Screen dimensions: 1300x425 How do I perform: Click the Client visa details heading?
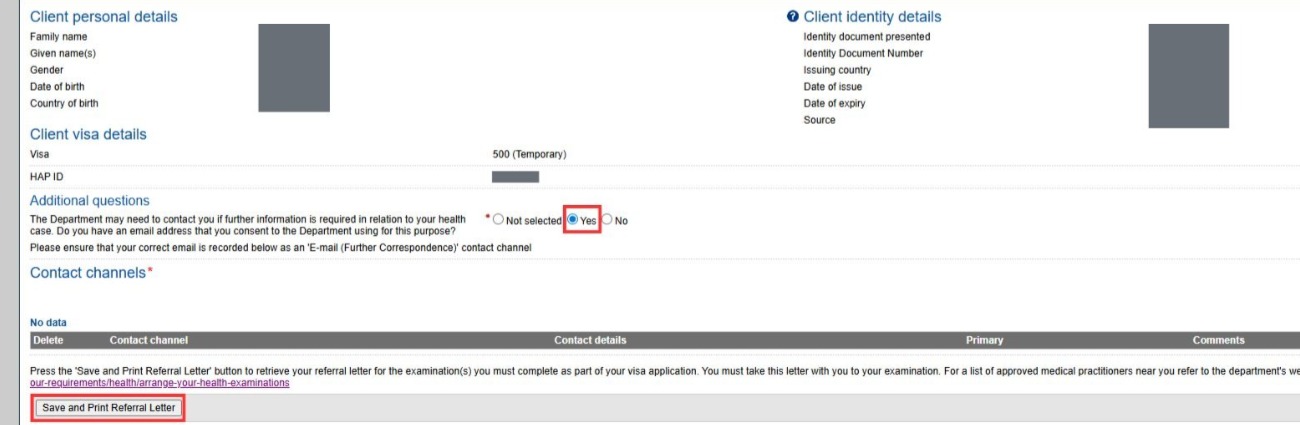point(88,134)
